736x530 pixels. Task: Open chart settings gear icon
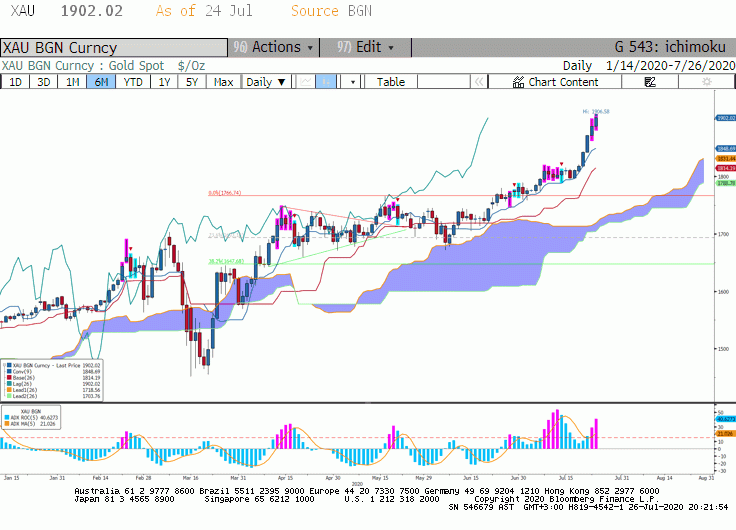pyautogui.click(x=706, y=82)
